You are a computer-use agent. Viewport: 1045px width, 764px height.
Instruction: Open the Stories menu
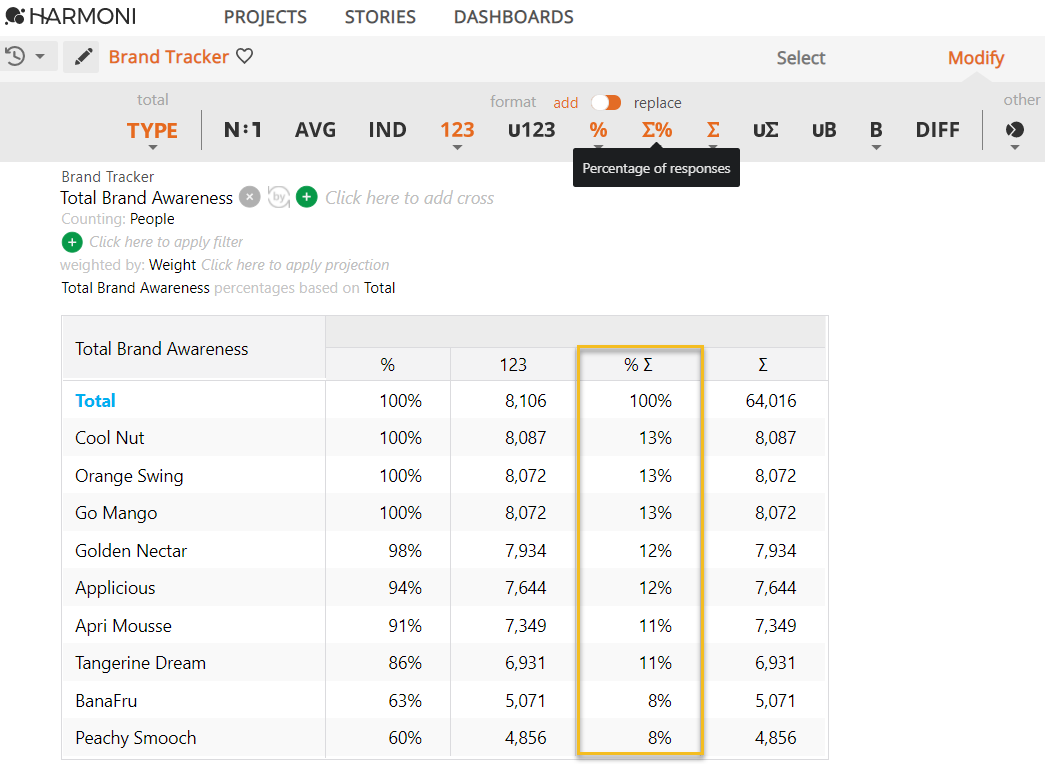click(380, 17)
